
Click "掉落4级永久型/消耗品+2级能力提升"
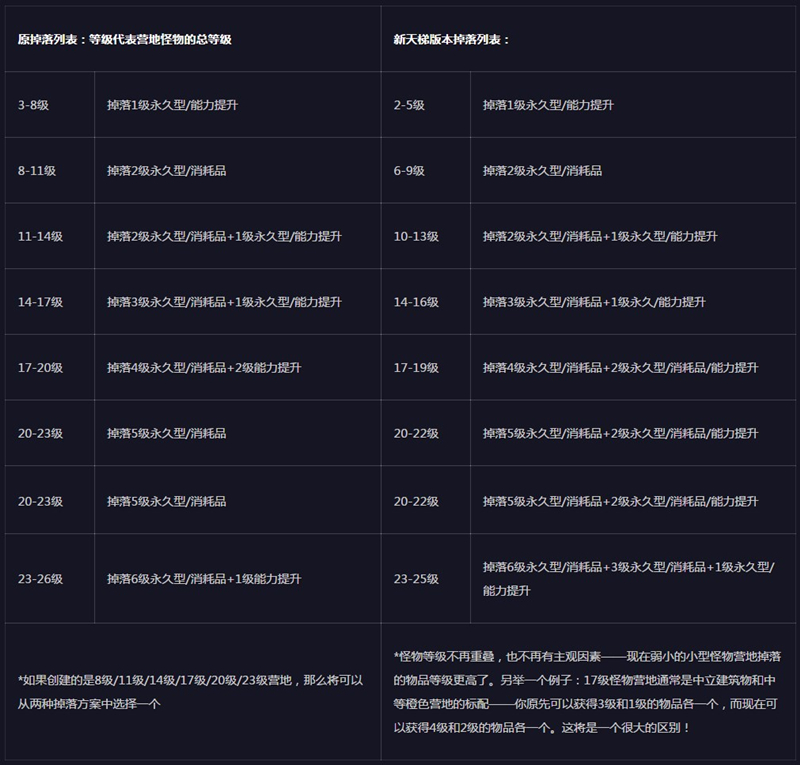(204, 368)
